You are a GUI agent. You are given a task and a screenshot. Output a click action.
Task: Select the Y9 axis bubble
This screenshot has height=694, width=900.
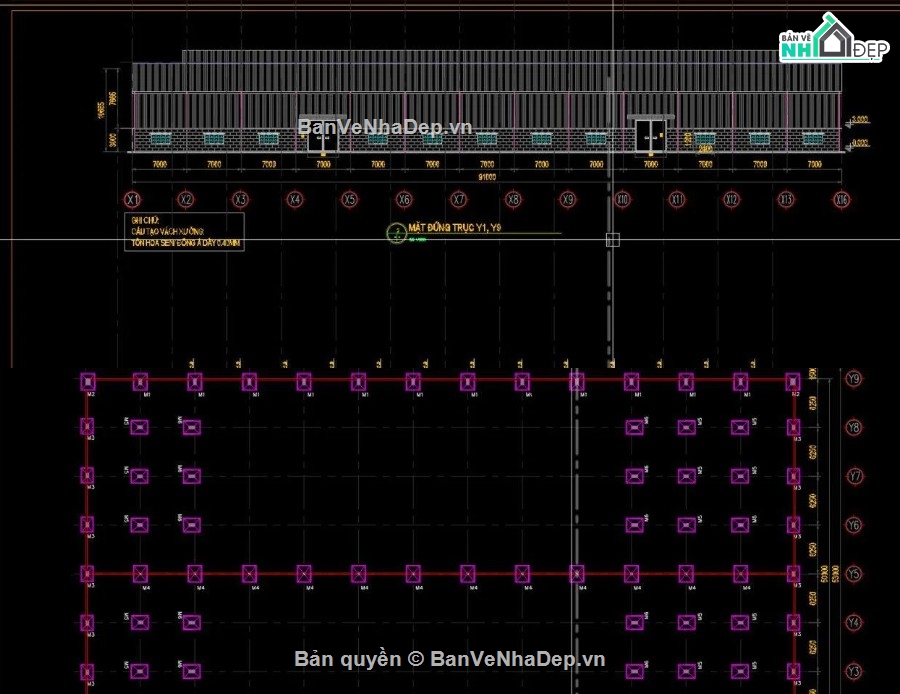point(854,379)
